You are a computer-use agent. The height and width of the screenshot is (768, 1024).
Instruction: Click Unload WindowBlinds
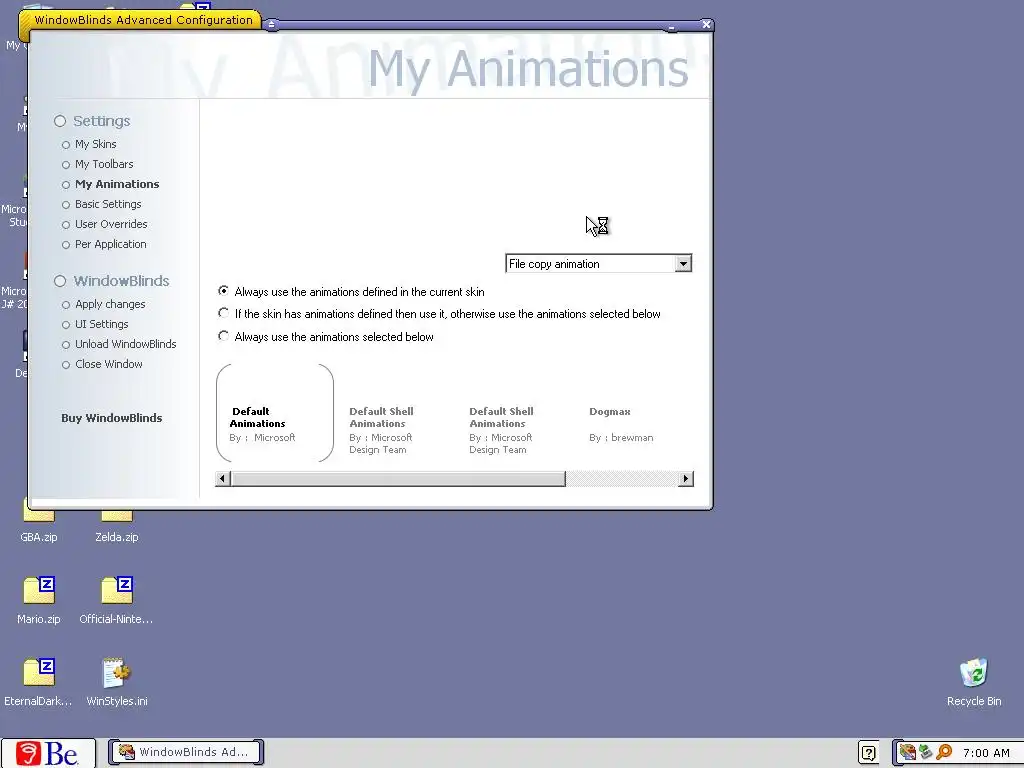pos(125,344)
